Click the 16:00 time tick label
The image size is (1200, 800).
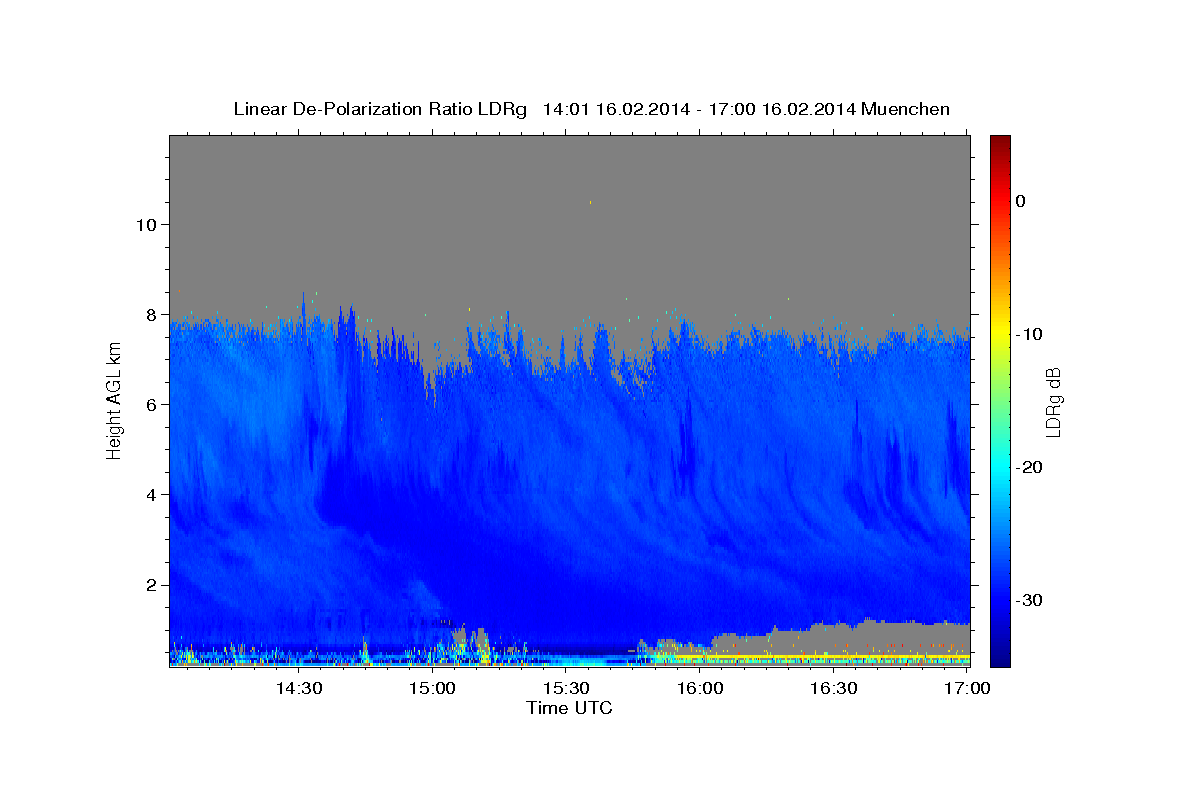[x=700, y=688]
